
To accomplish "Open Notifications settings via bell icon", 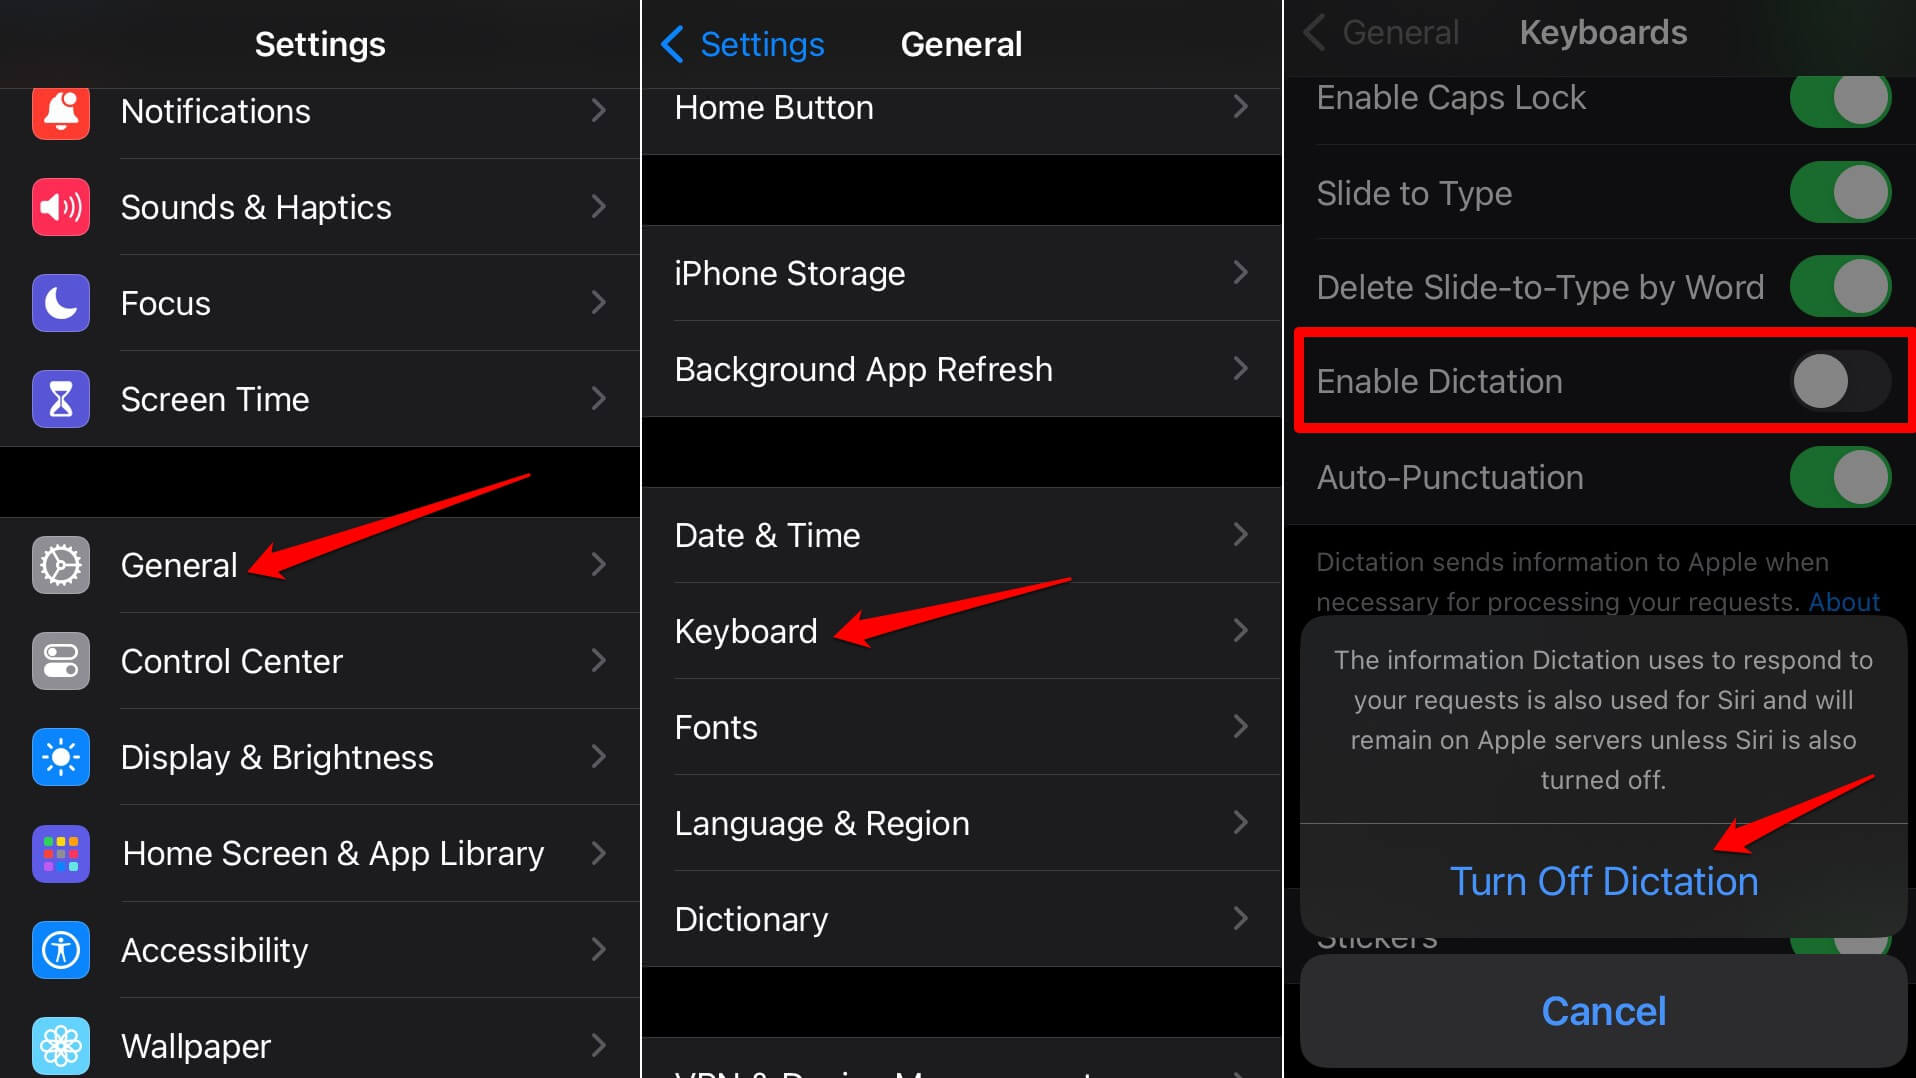I will (60, 111).
